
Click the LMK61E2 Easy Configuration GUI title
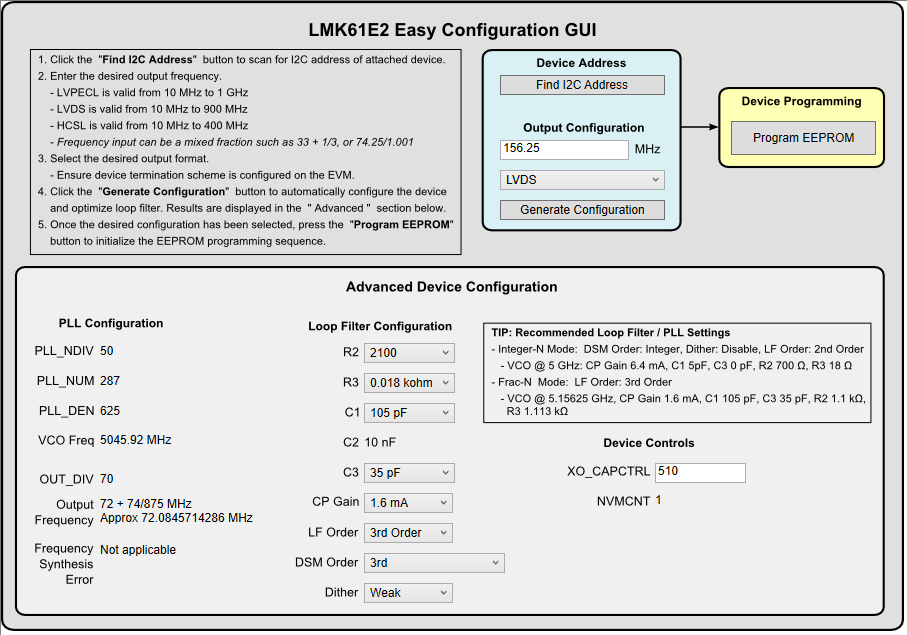tap(452, 30)
